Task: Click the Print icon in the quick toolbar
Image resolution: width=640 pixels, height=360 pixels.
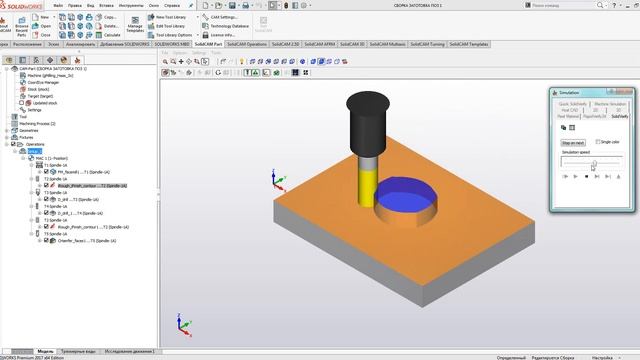Action: [x=246, y=6]
